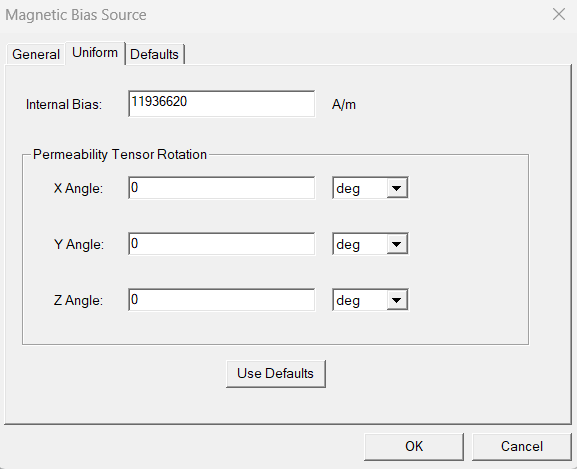Click into the Y Angle text field

222,244
